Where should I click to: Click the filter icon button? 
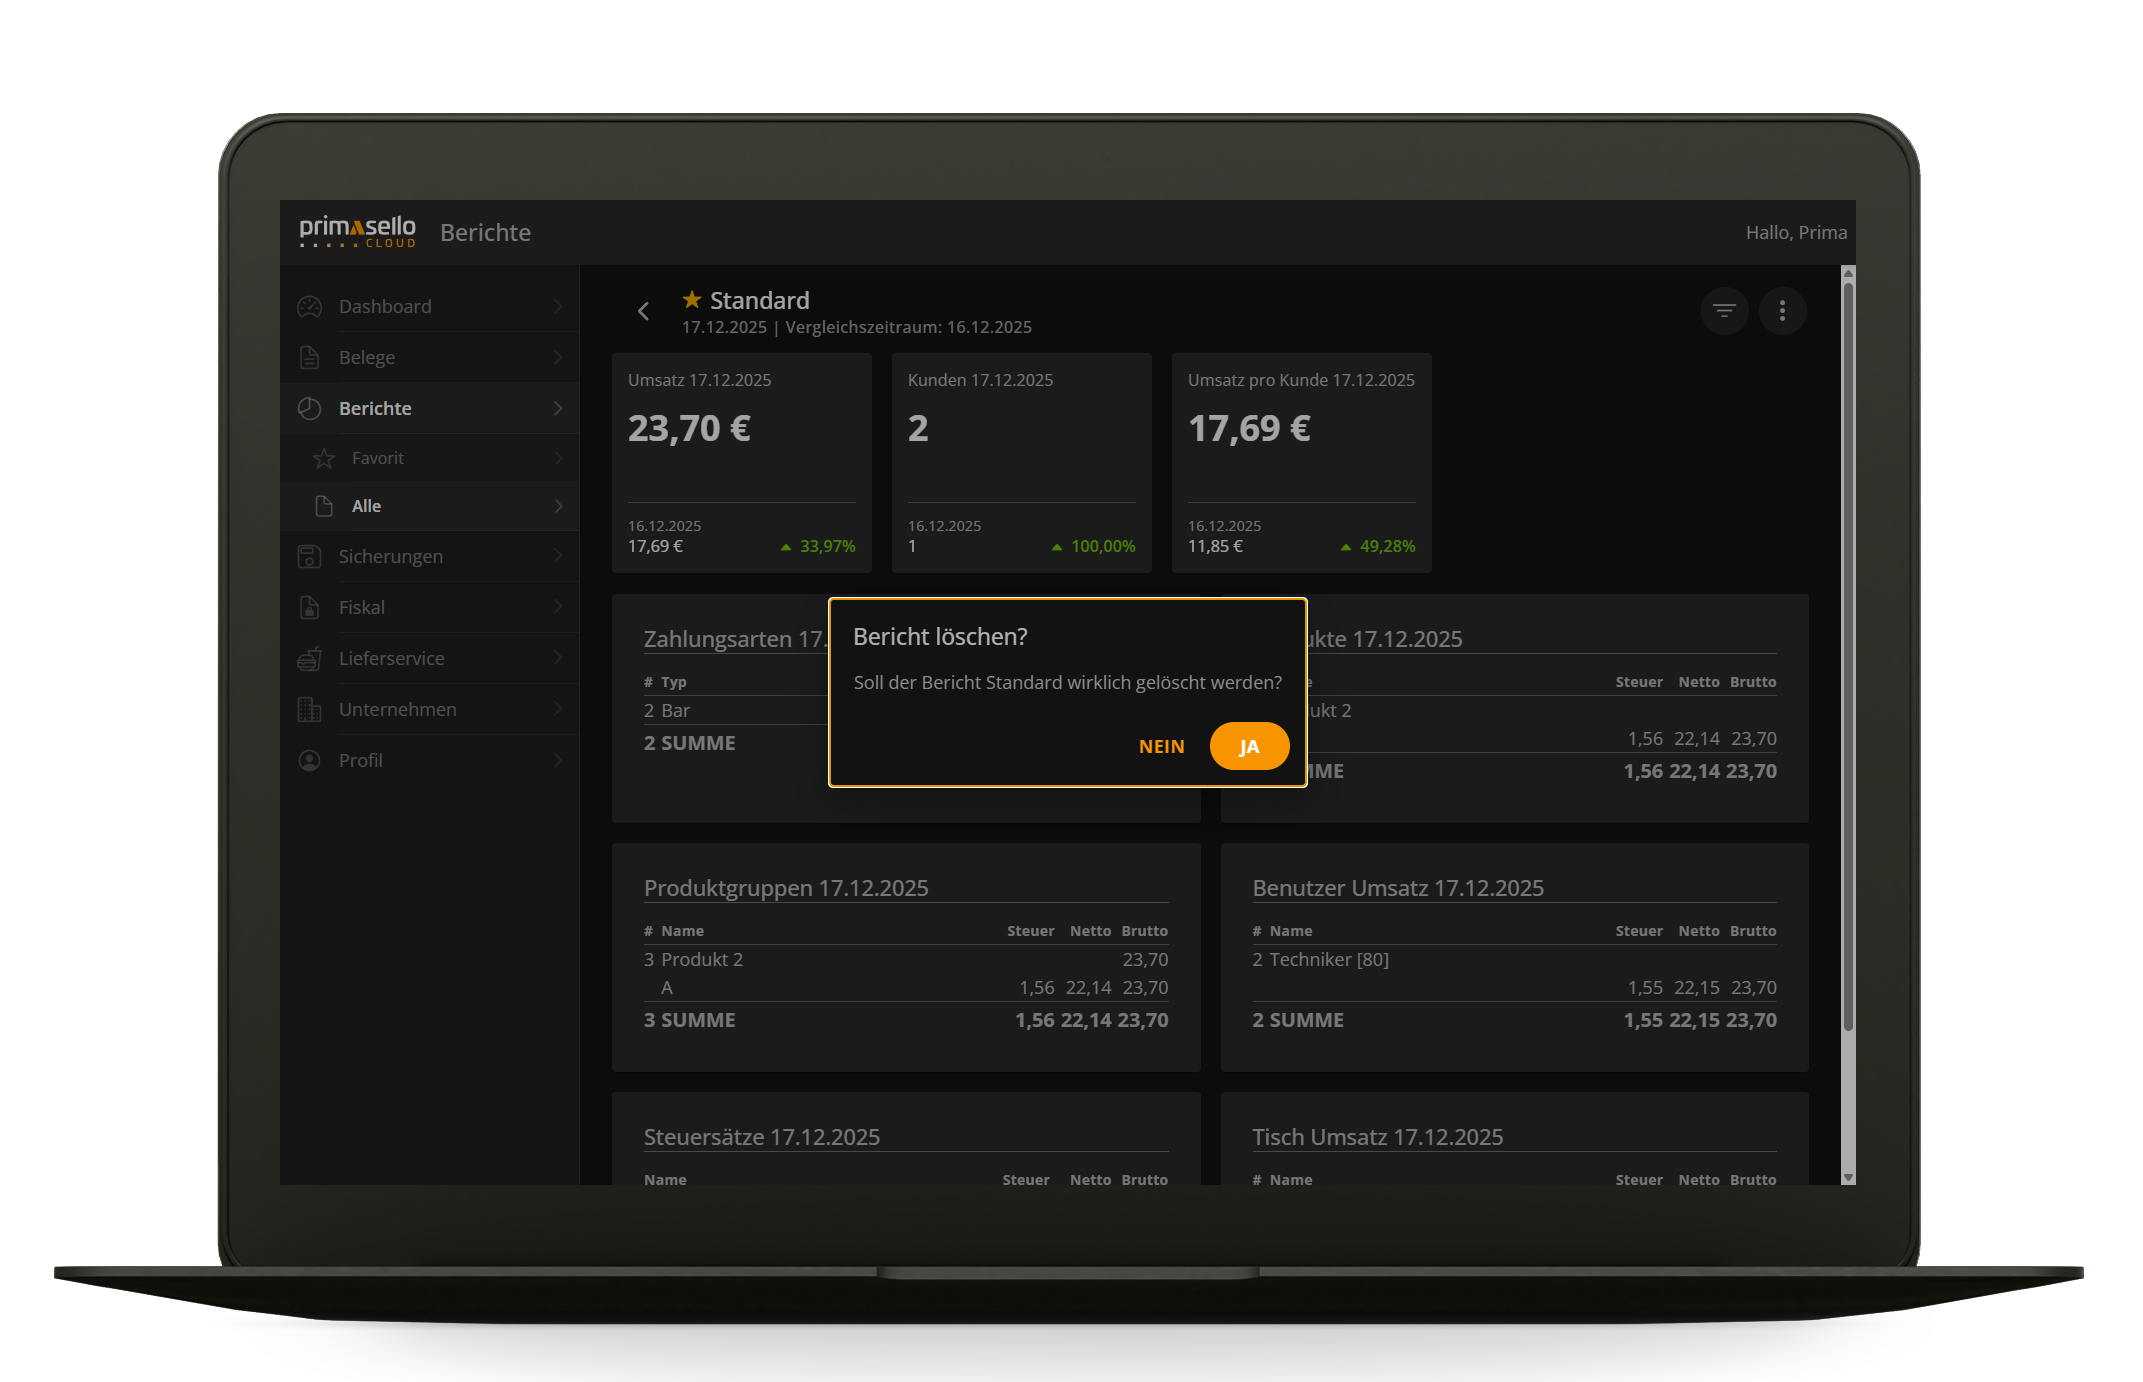[1724, 311]
